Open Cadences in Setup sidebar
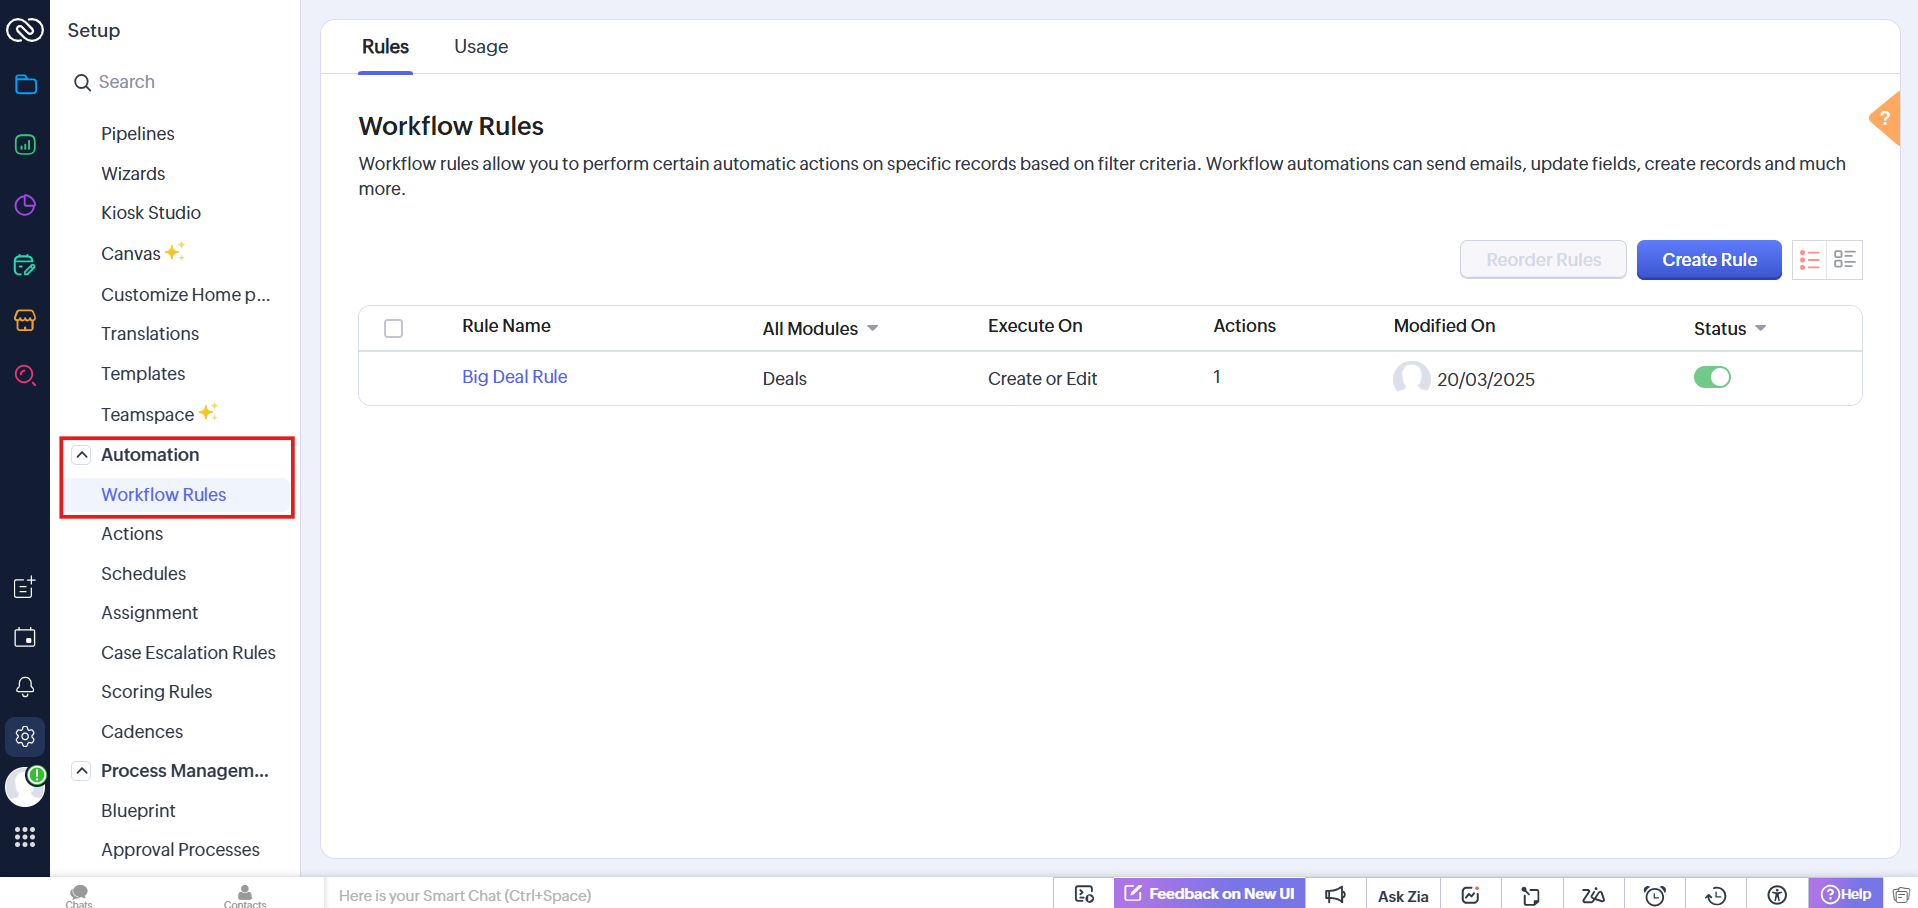The height and width of the screenshot is (908, 1918). coord(142,732)
